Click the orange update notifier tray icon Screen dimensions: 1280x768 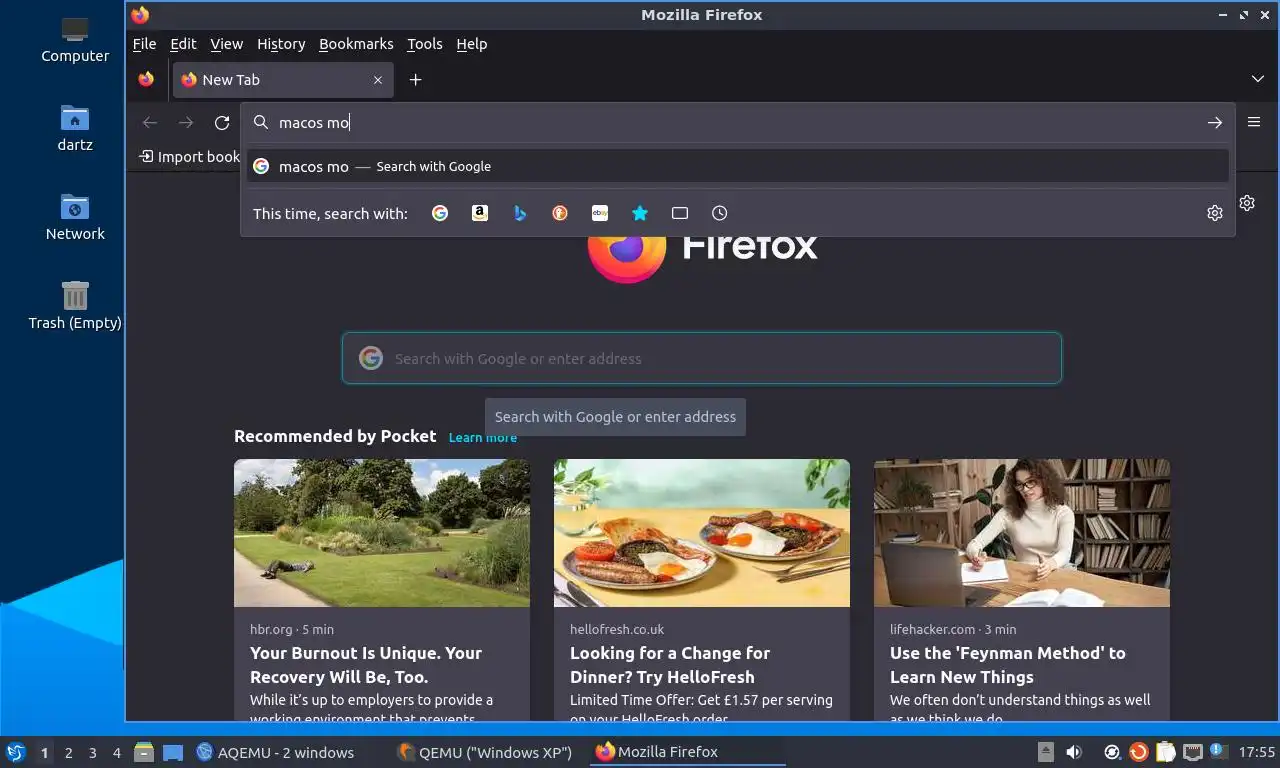(x=1138, y=752)
